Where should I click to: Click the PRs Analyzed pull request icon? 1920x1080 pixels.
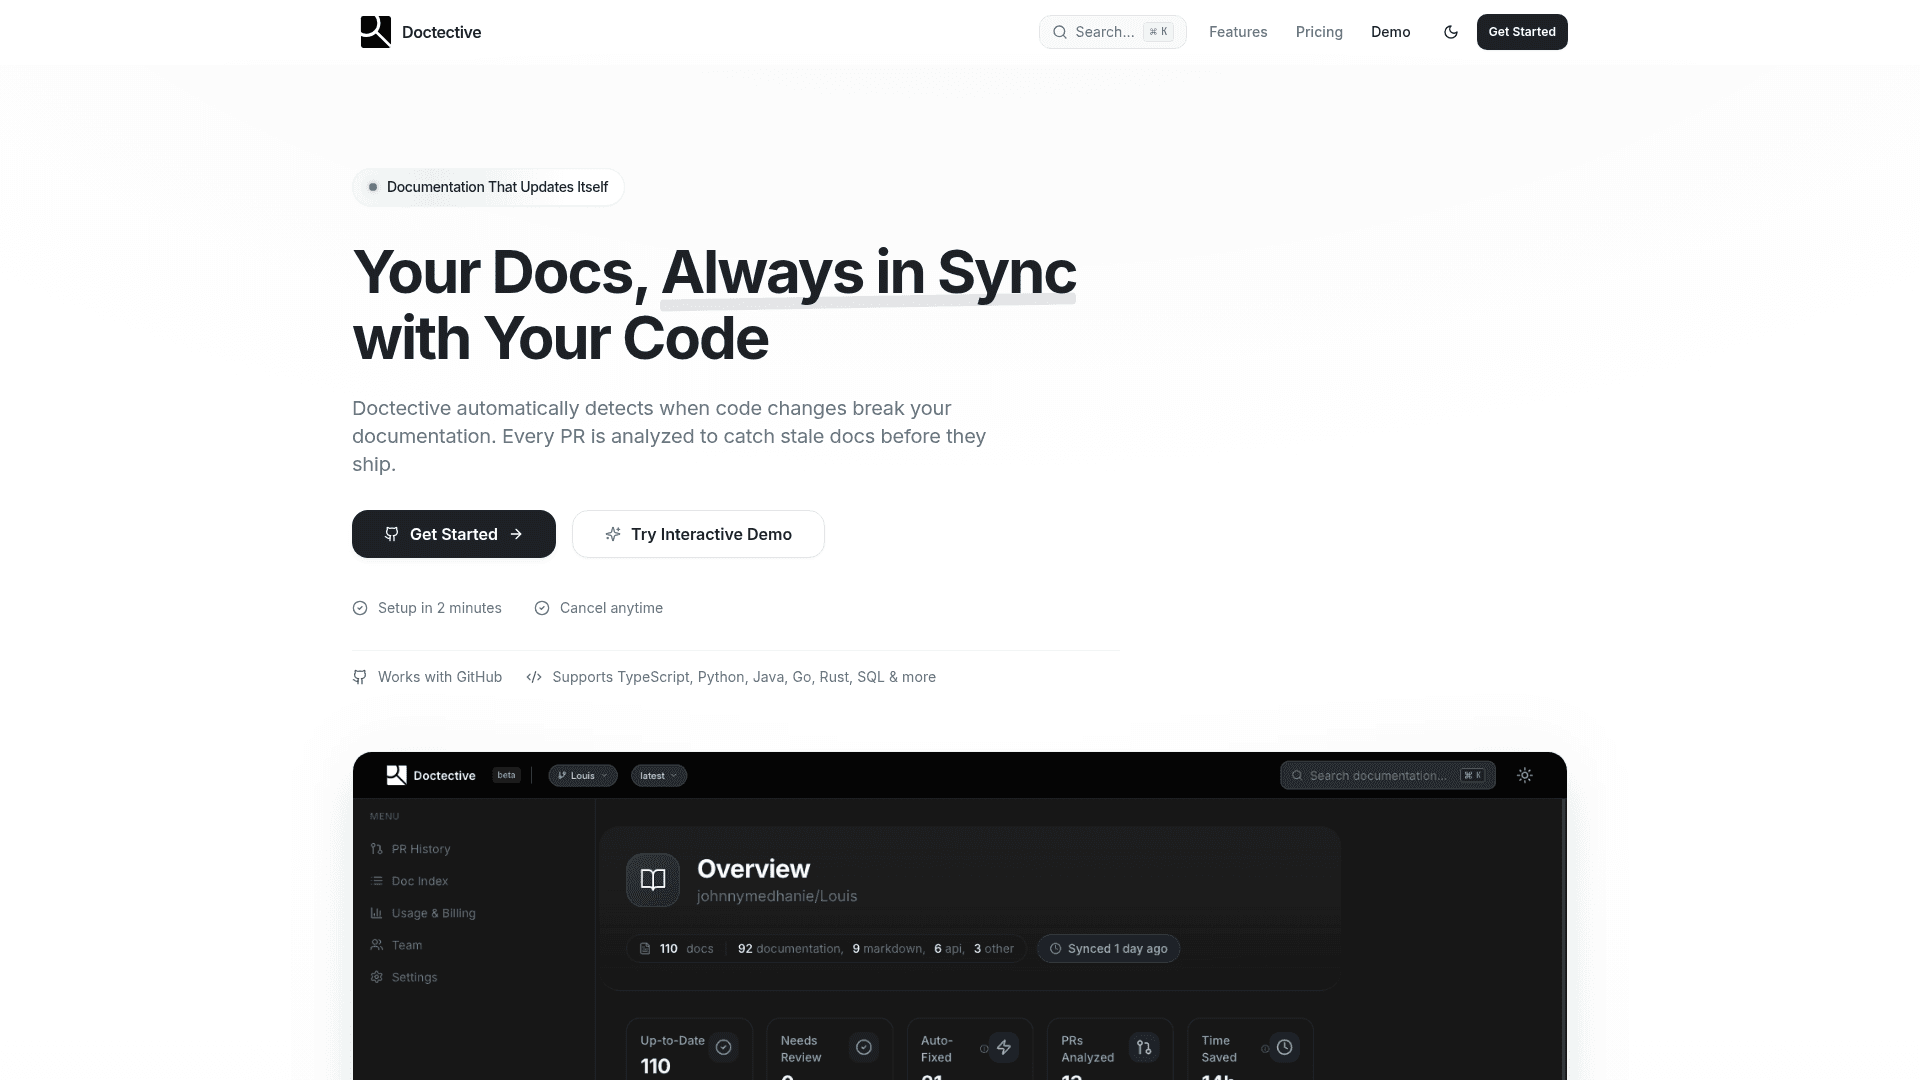pos(1144,1047)
